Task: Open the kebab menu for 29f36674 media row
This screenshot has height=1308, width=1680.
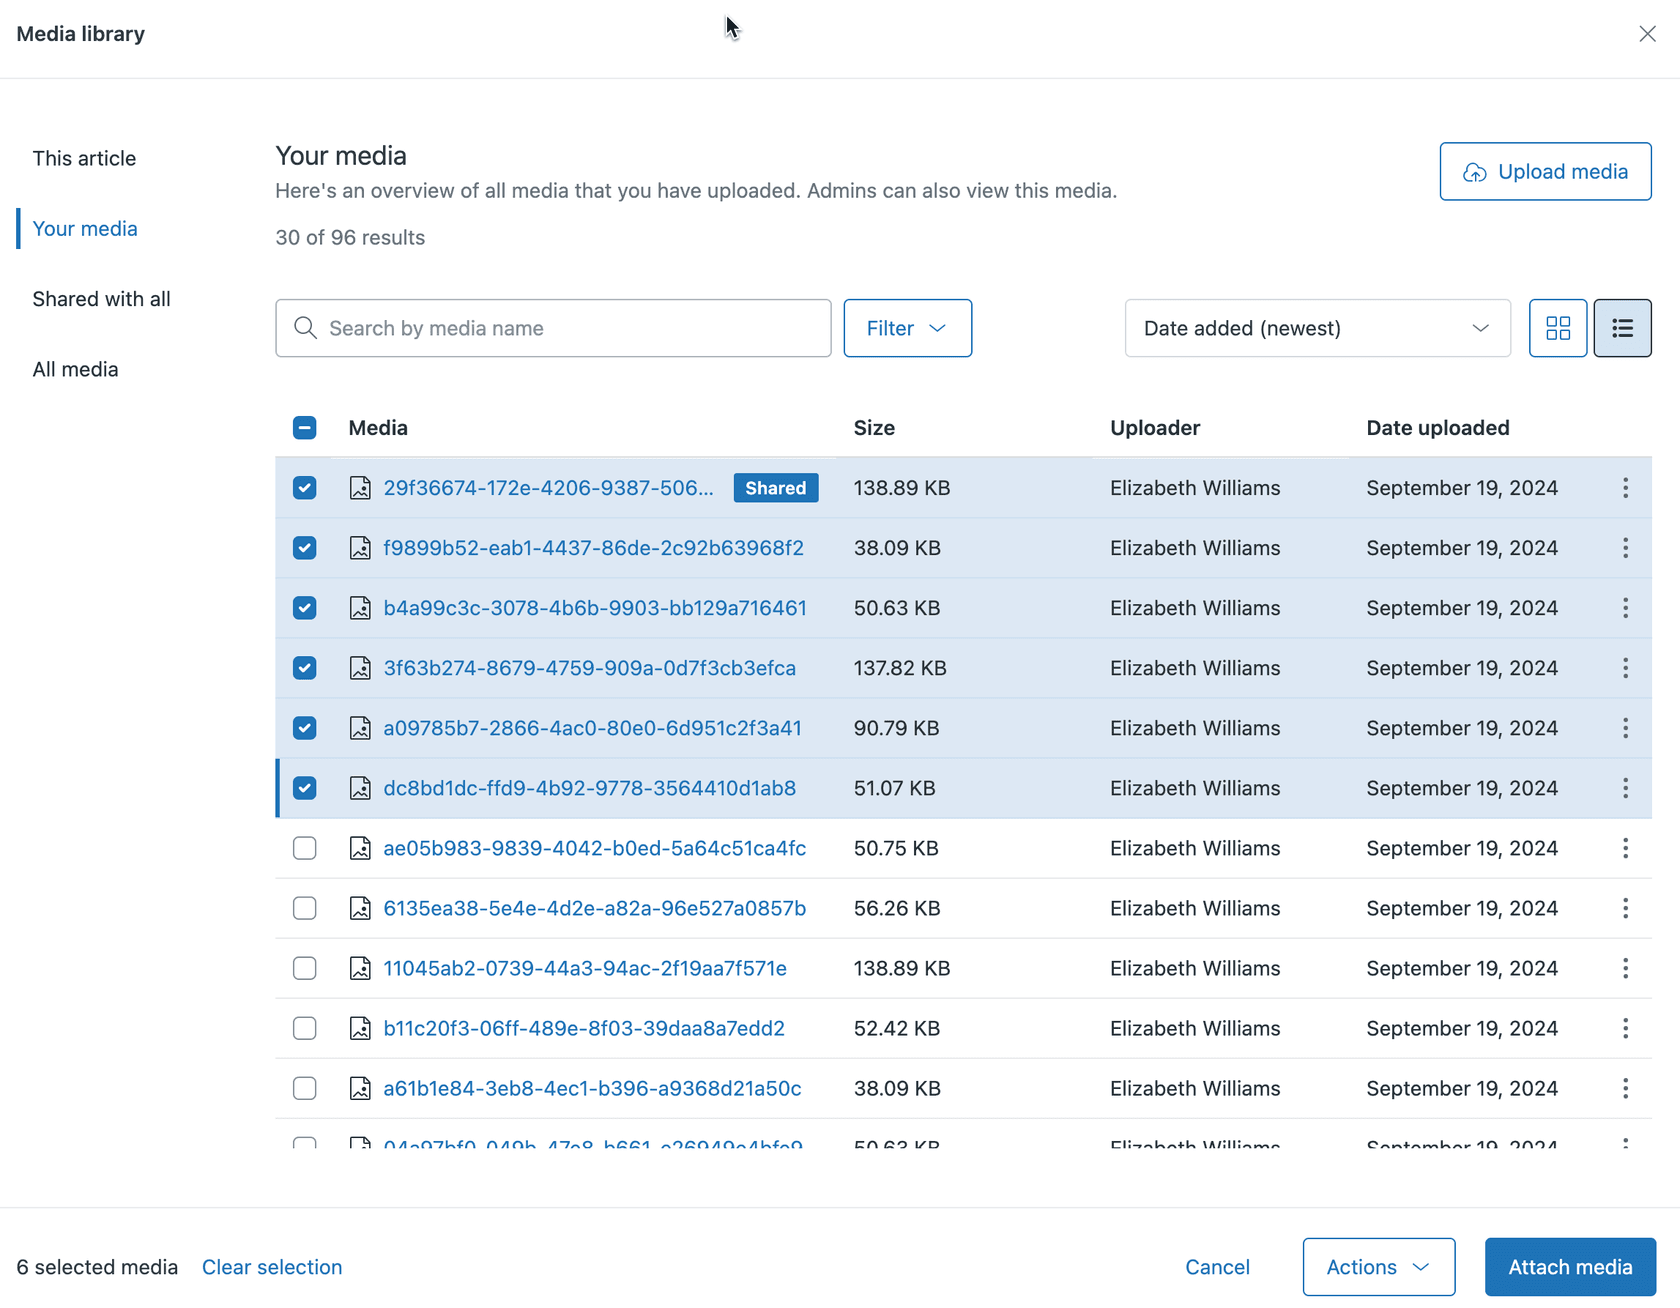Action: click(1625, 488)
